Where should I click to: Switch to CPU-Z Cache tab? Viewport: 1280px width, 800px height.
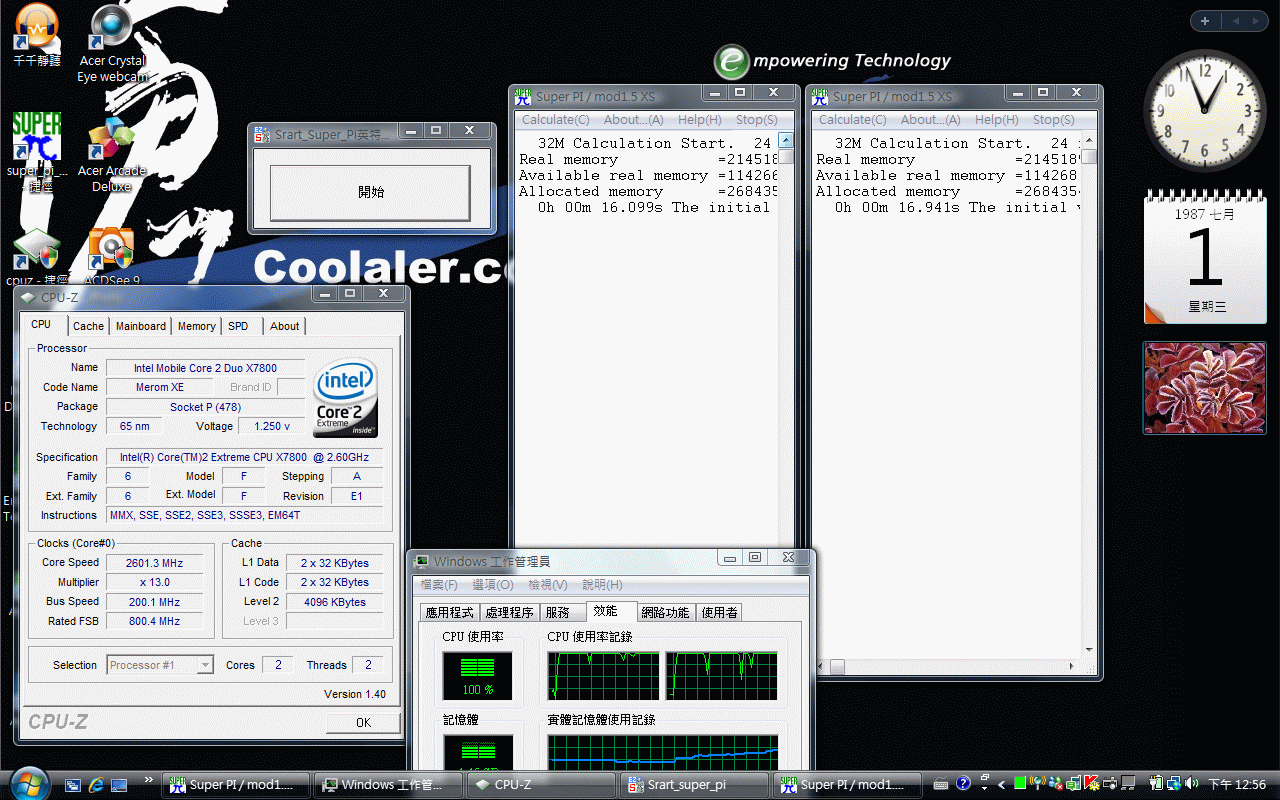tap(88, 326)
